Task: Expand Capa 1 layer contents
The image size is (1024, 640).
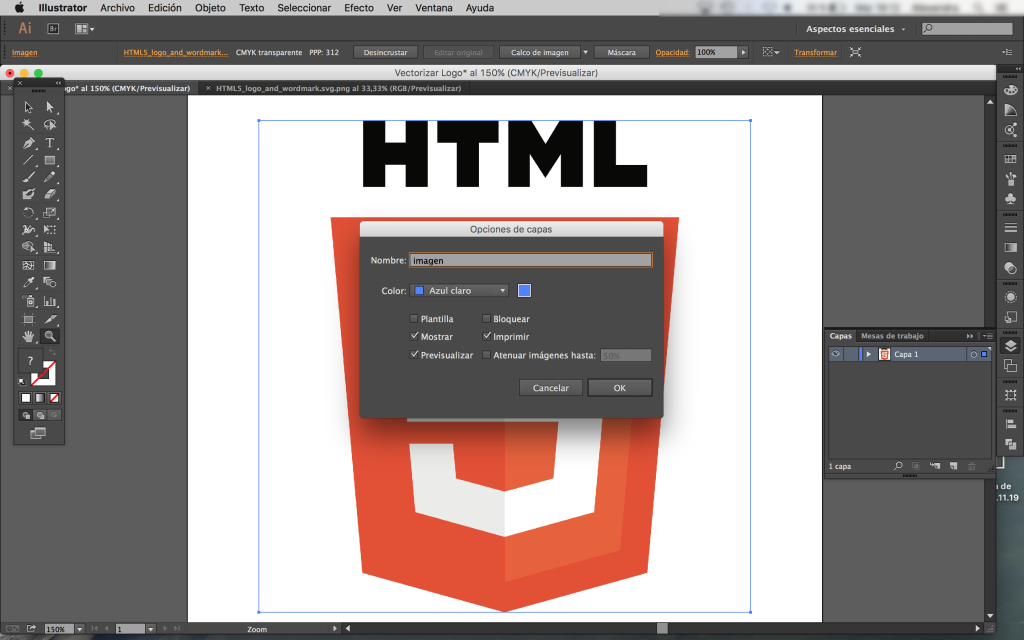Action: (x=869, y=354)
